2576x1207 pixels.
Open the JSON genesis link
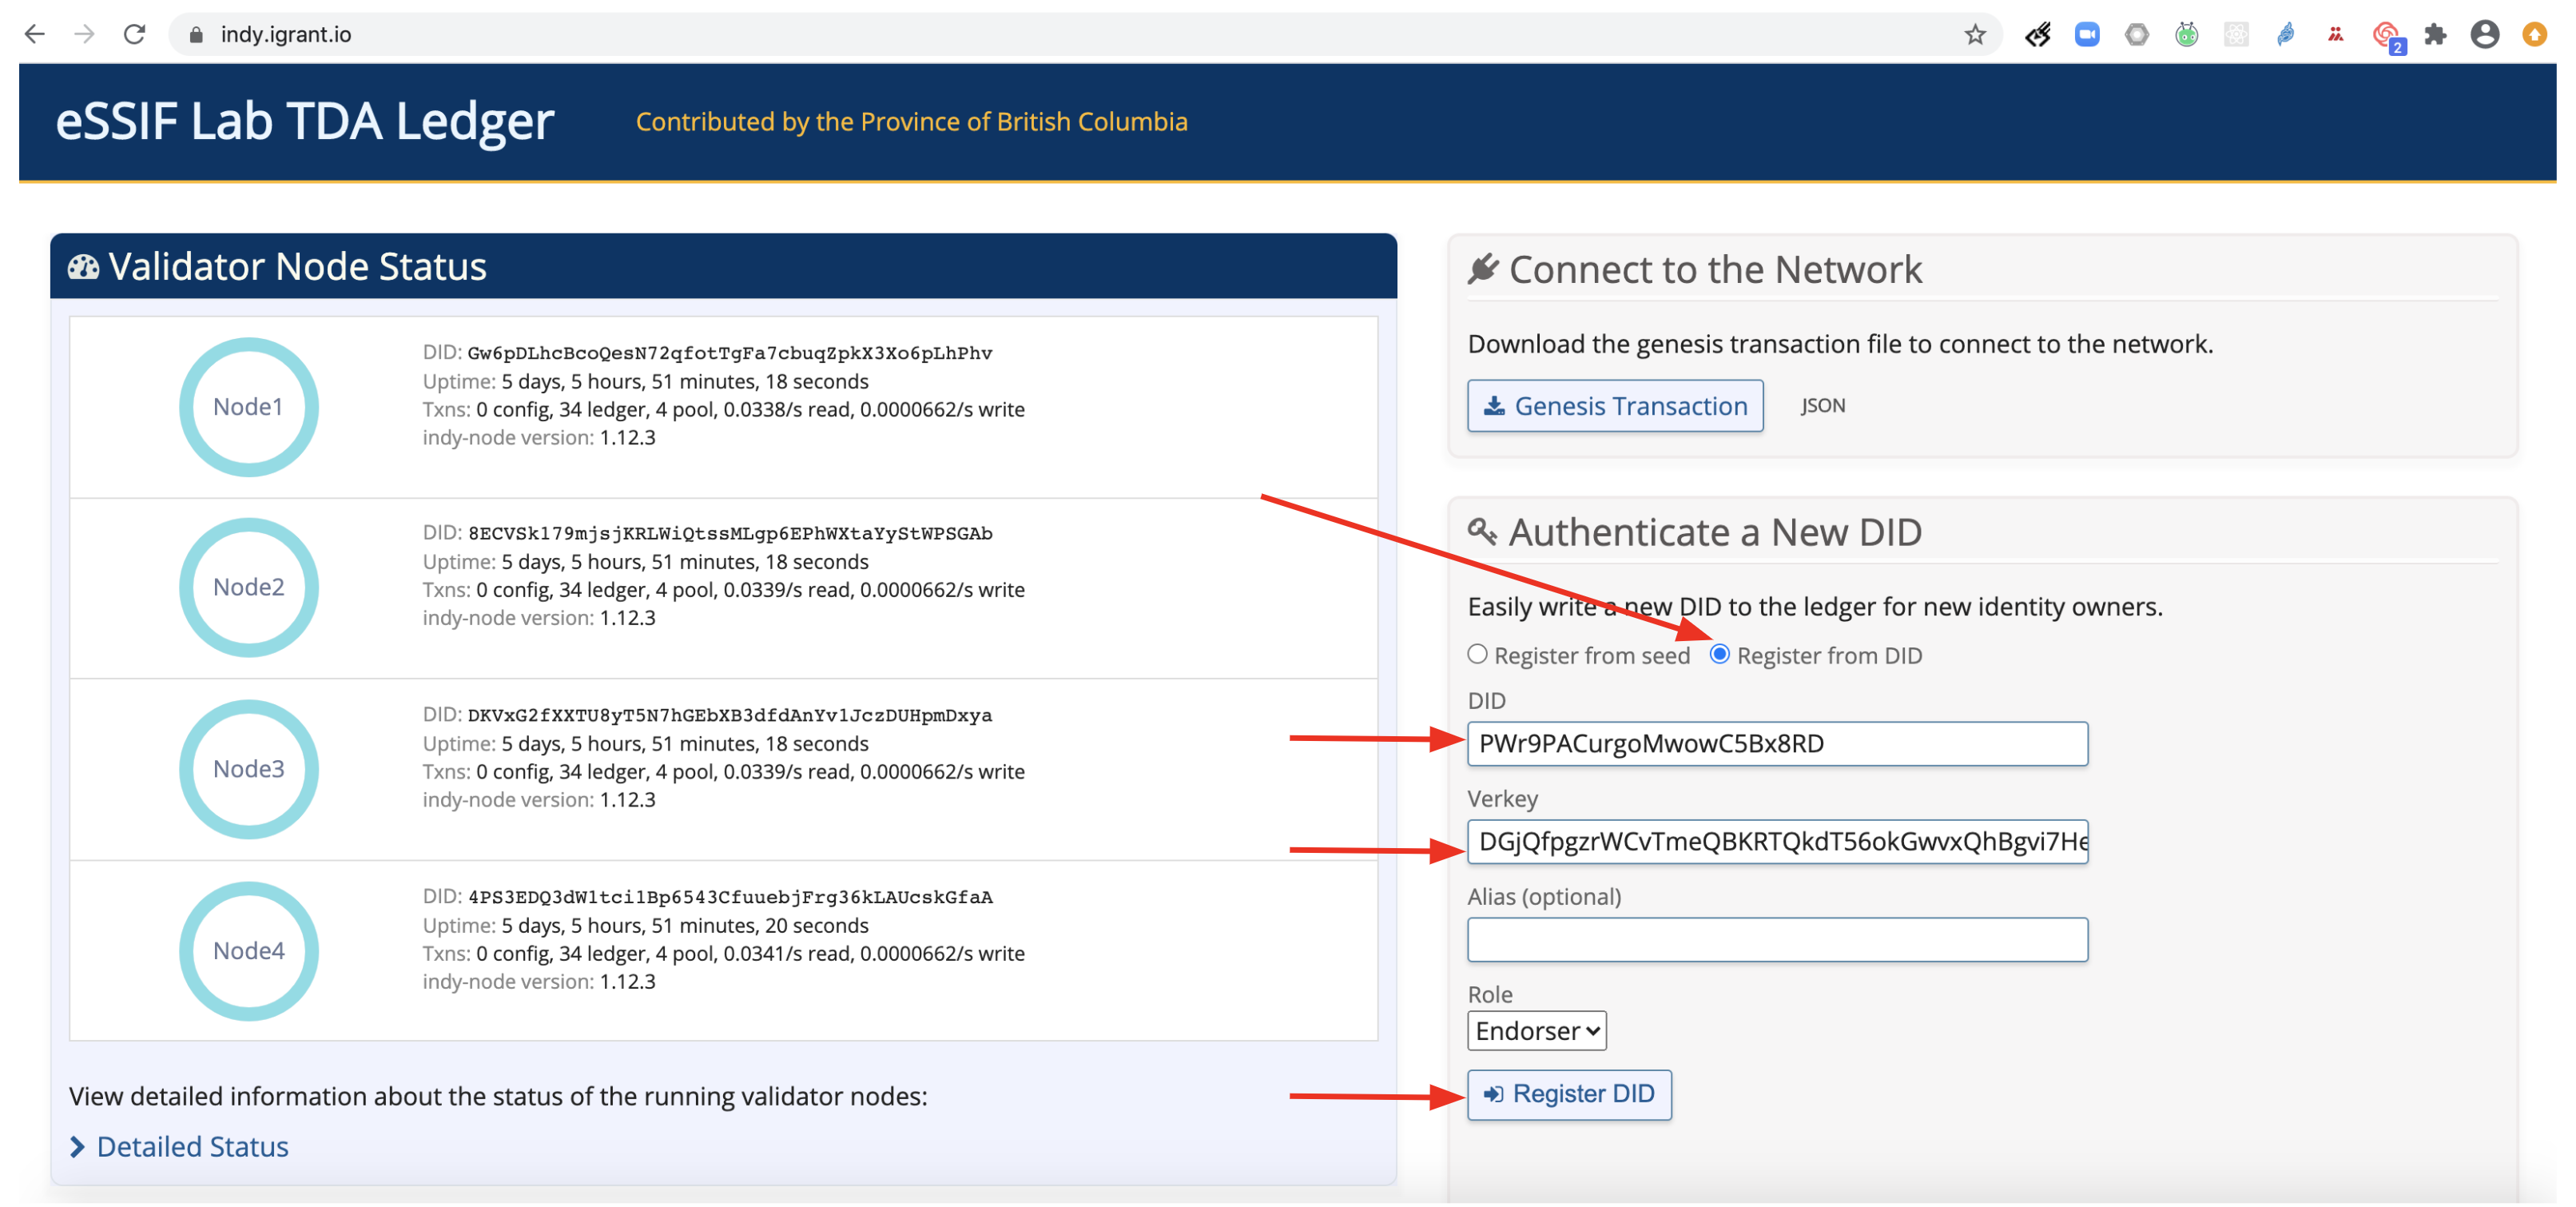coord(1822,406)
